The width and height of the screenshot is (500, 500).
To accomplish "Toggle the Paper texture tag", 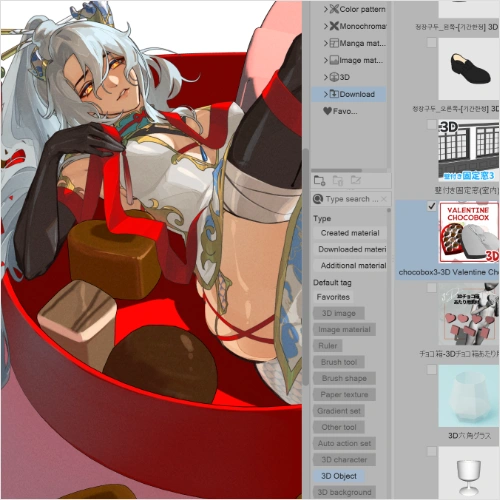I will coord(344,395).
